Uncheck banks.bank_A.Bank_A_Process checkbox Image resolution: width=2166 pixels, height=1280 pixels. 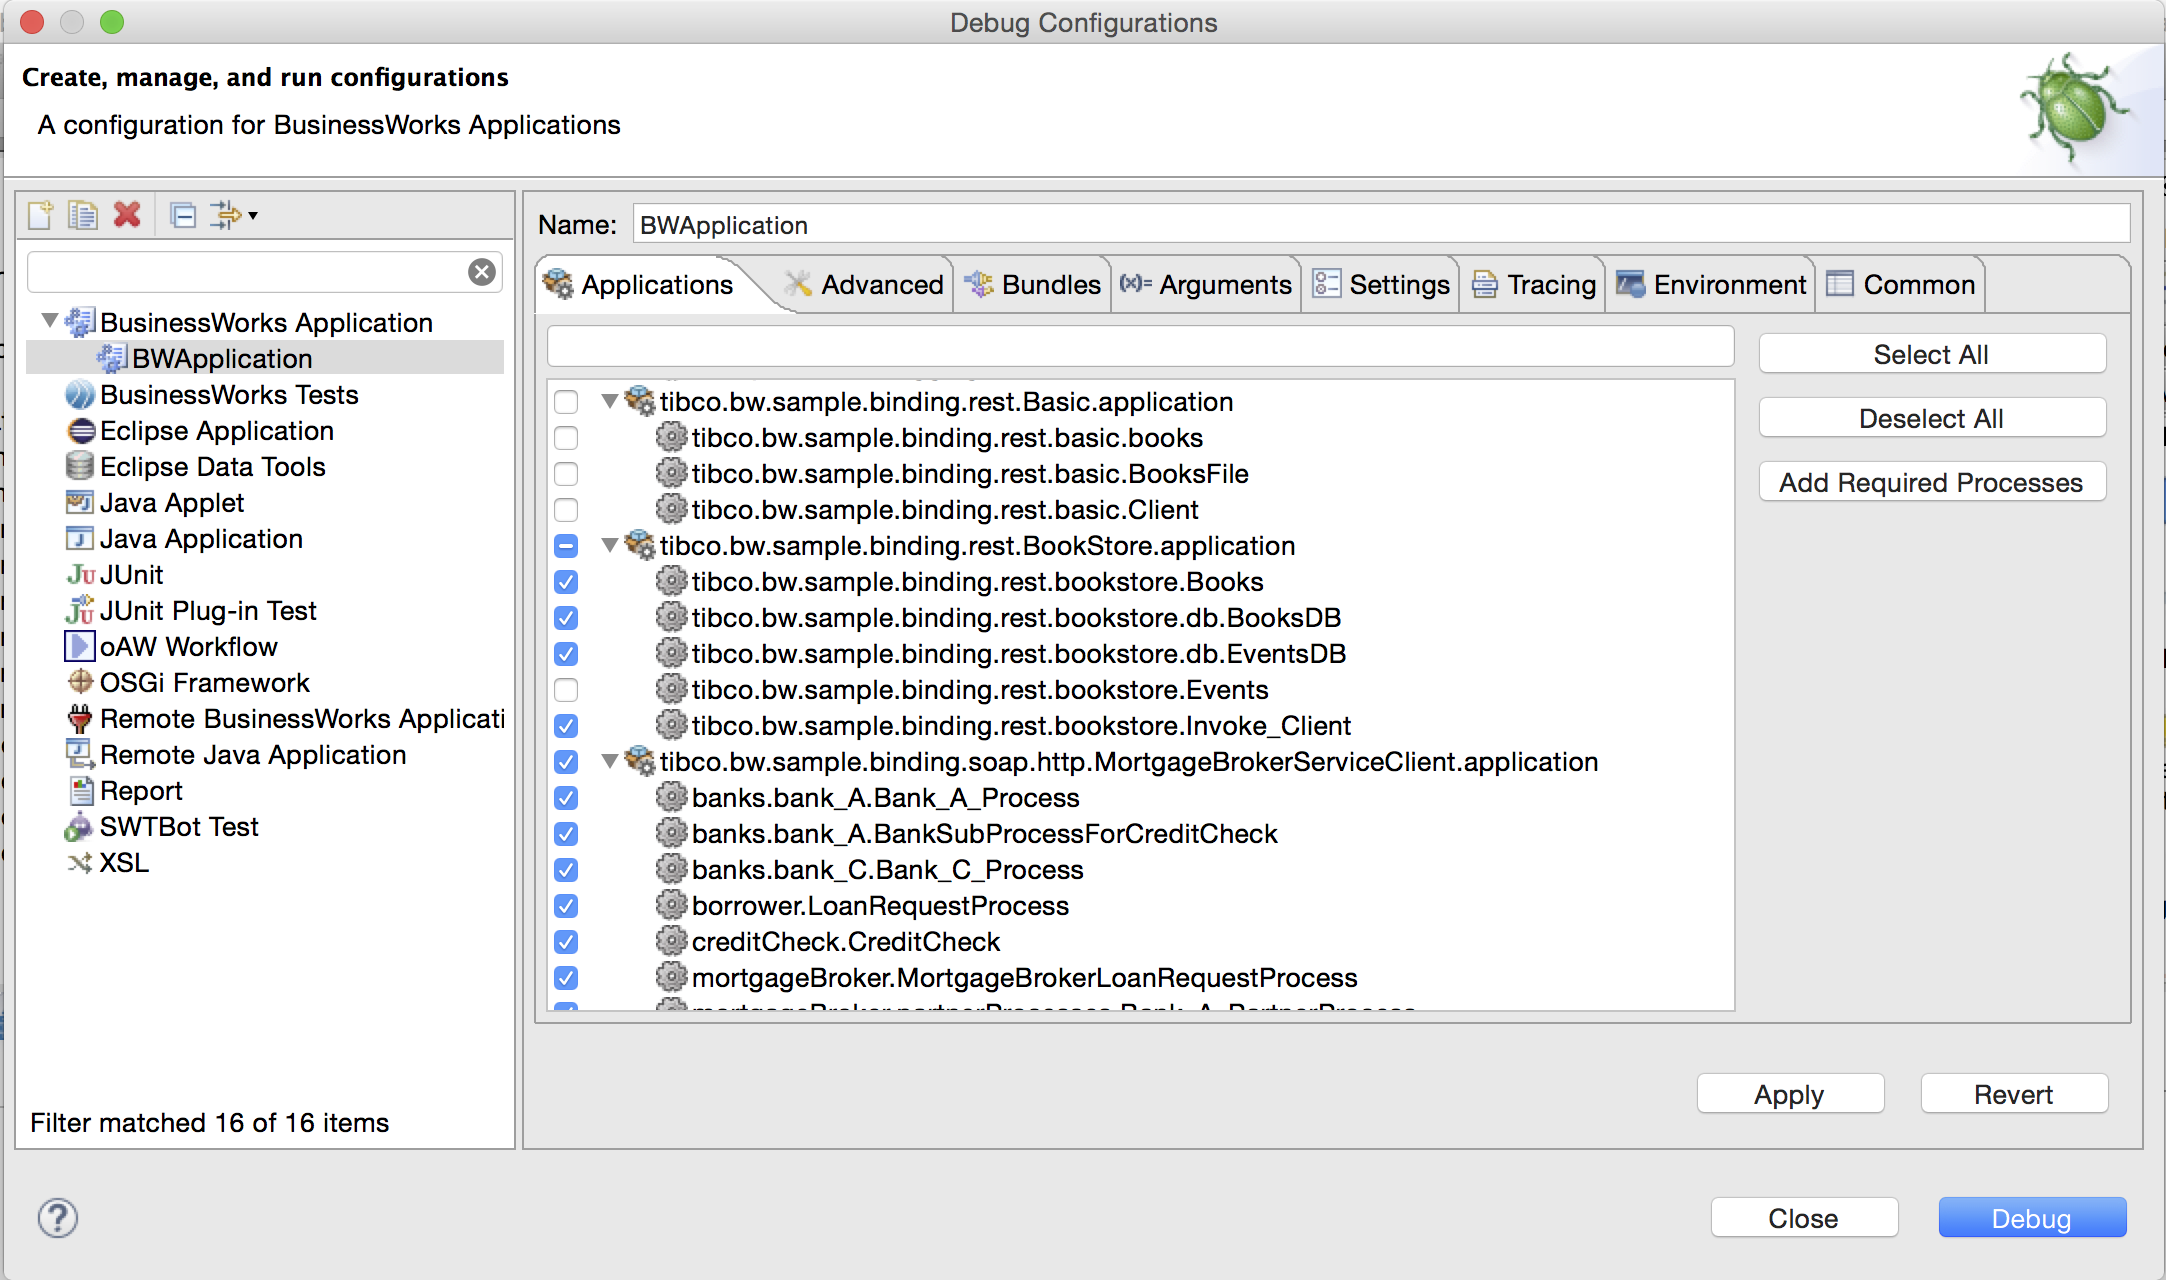pos(566,798)
